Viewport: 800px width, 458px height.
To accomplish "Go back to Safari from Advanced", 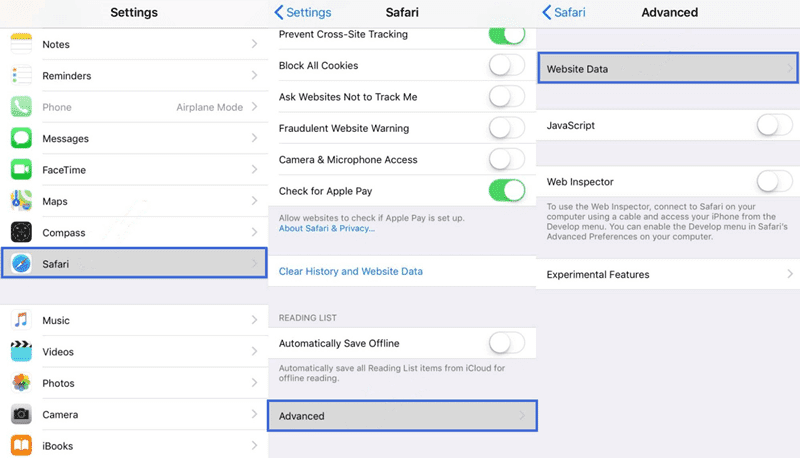I will tap(564, 12).
